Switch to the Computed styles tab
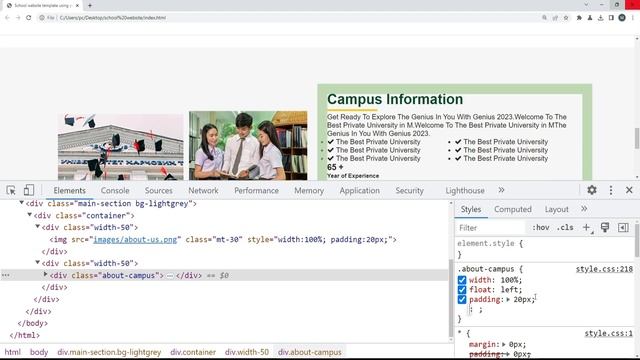This screenshot has height=360, width=640. (x=513, y=209)
